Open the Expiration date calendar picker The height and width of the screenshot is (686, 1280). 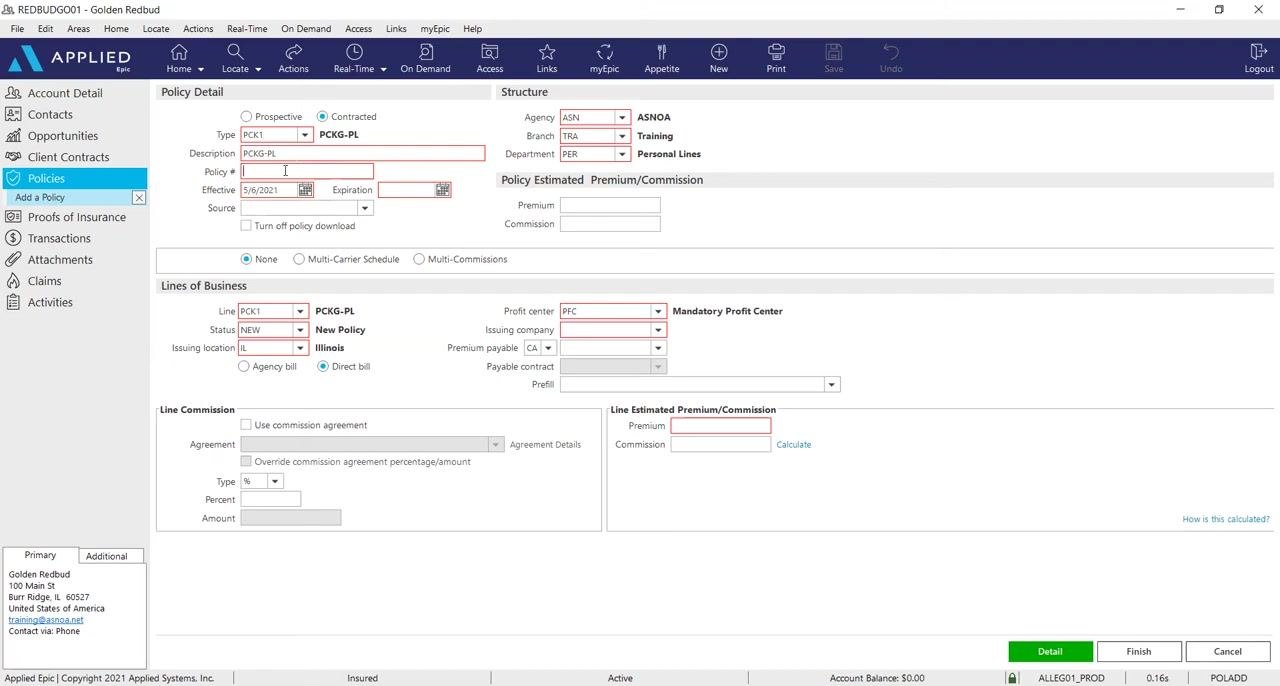pos(443,190)
